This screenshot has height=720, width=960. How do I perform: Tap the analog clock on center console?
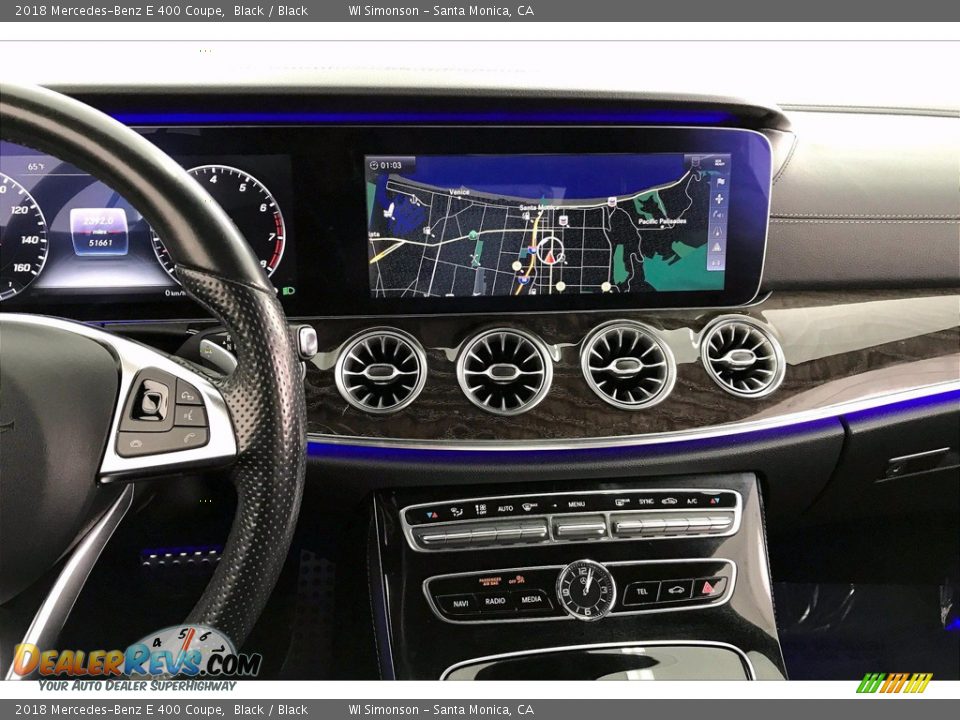pyautogui.click(x=587, y=590)
